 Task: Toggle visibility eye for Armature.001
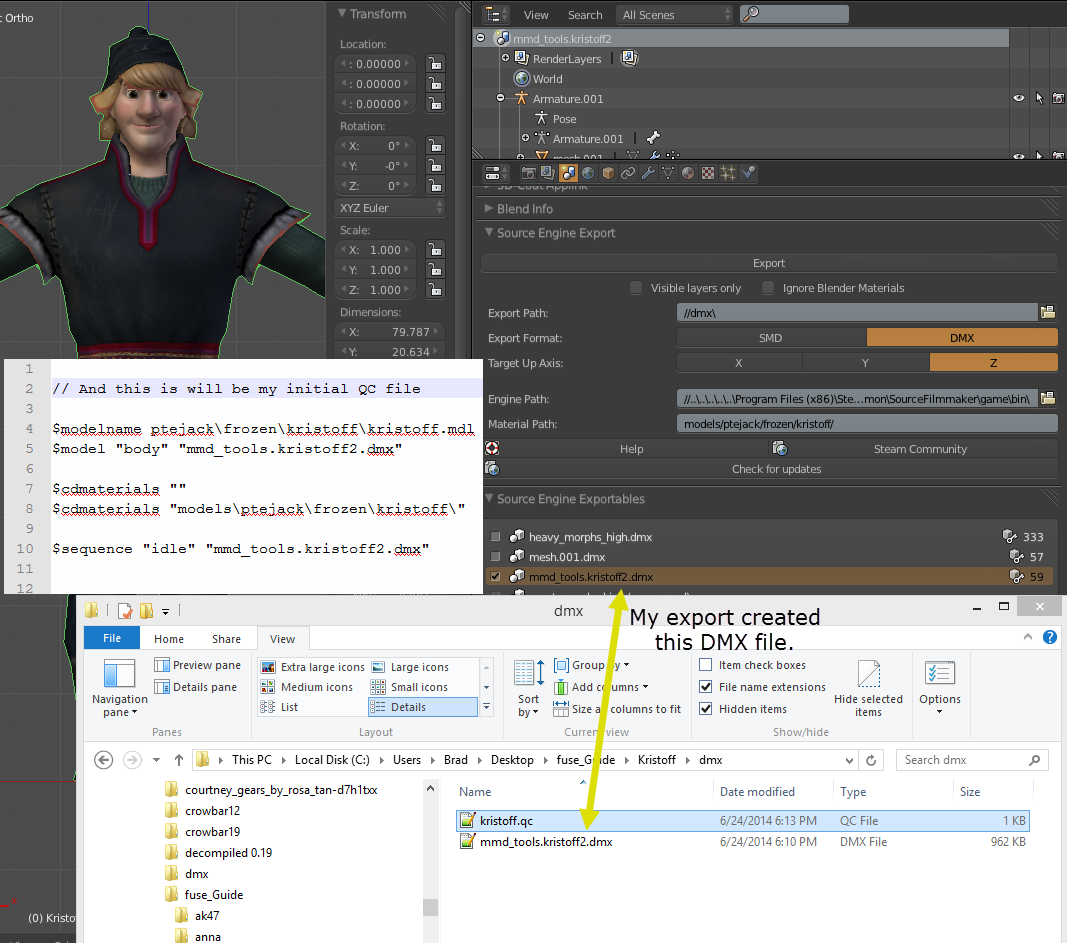point(1019,98)
